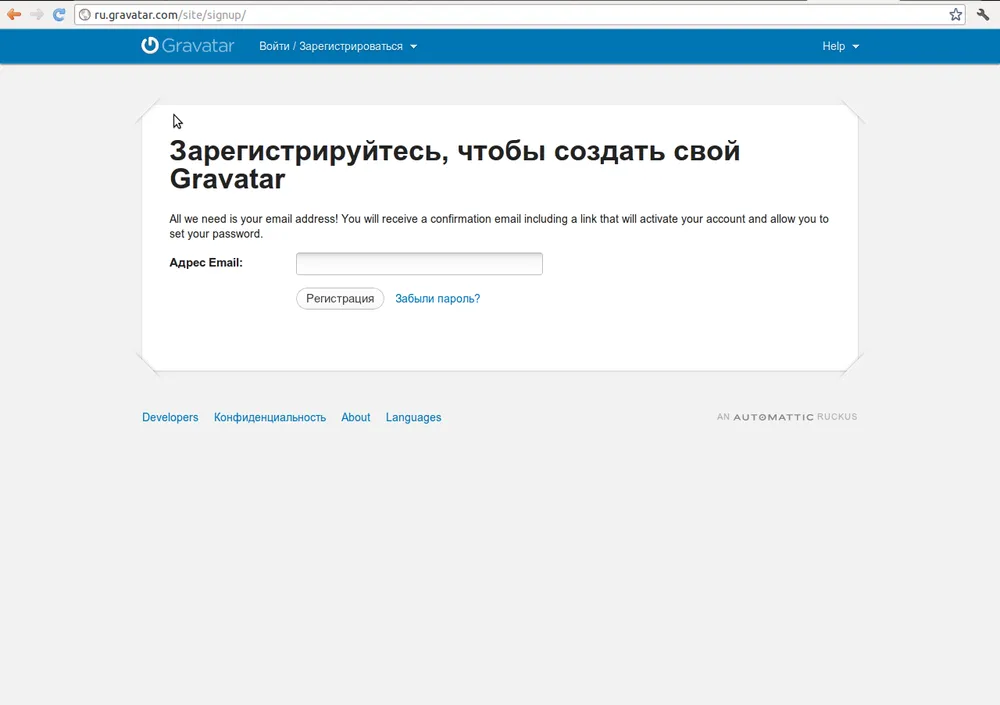The image size is (1000, 705).
Task: Visit the About footer link
Action: point(355,418)
